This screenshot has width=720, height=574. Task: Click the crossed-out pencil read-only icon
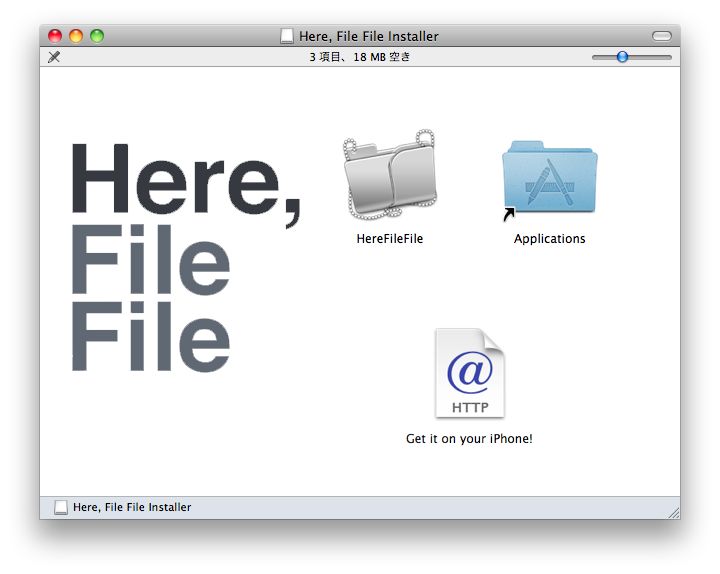coord(54,57)
